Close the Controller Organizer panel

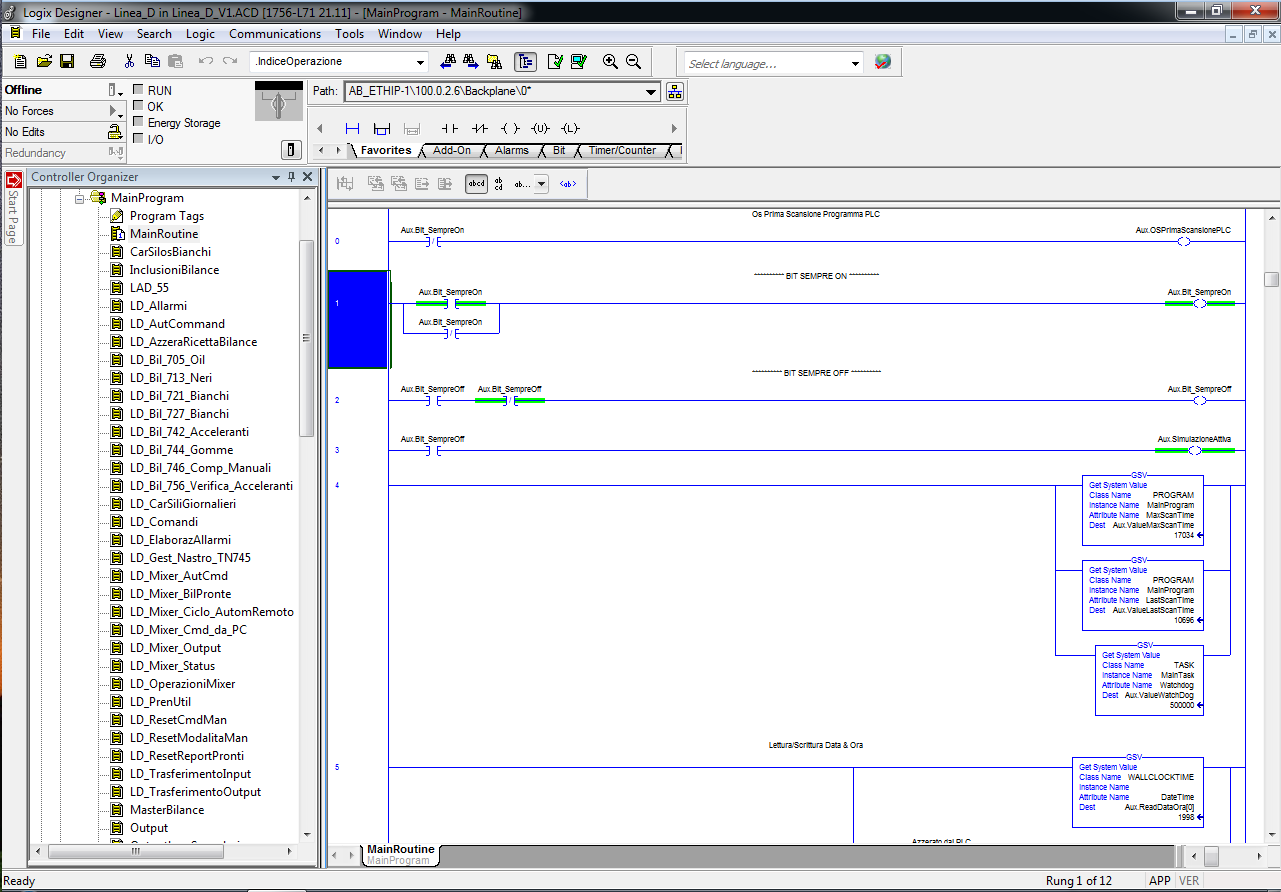pos(308,177)
